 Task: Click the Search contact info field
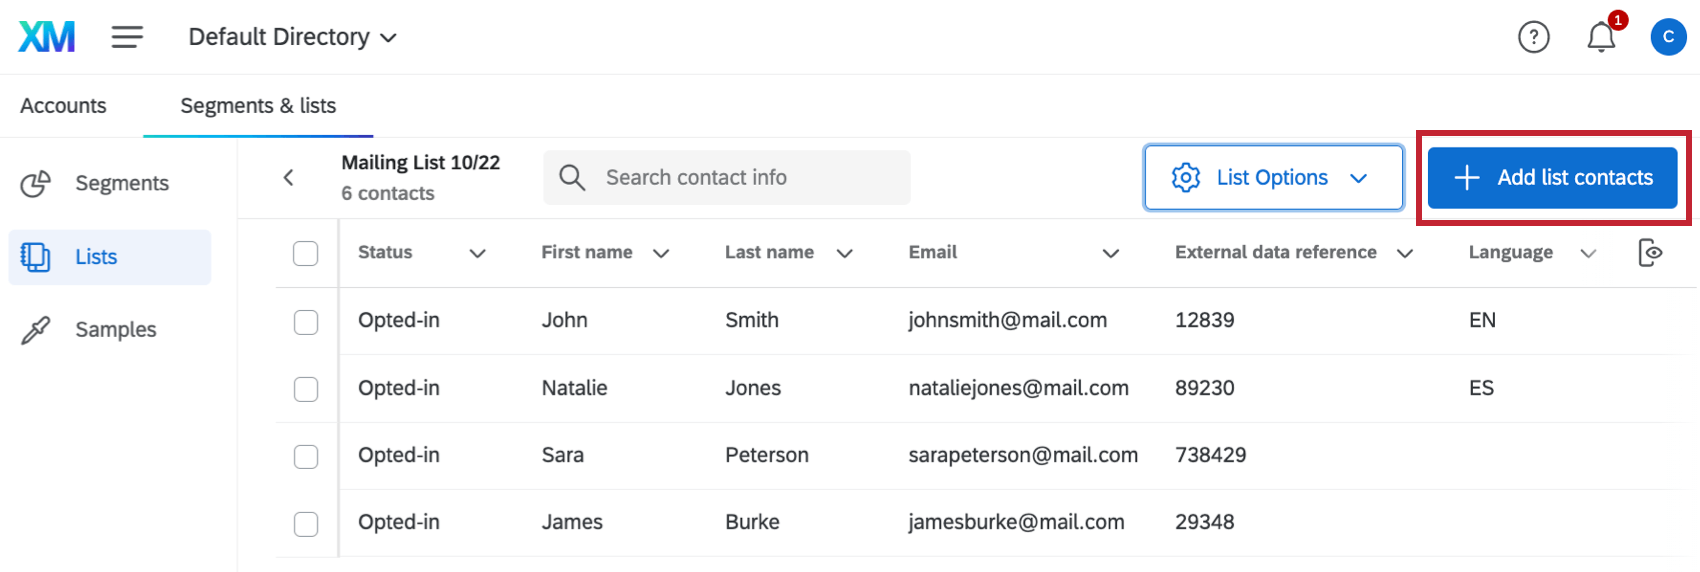[740, 178]
